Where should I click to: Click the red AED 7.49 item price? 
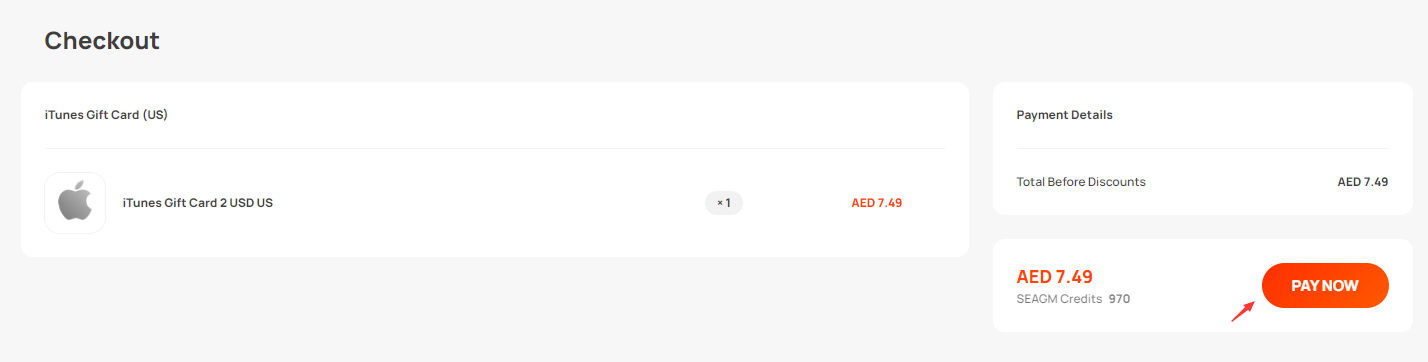(x=877, y=203)
